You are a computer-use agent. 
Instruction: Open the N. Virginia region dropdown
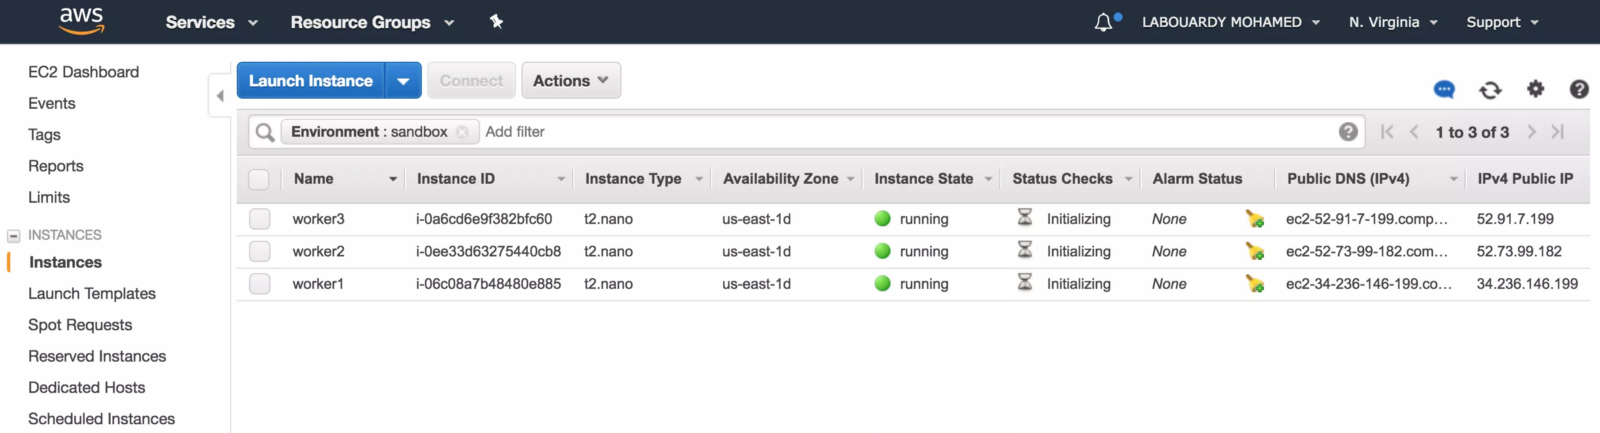pos(1393,22)
